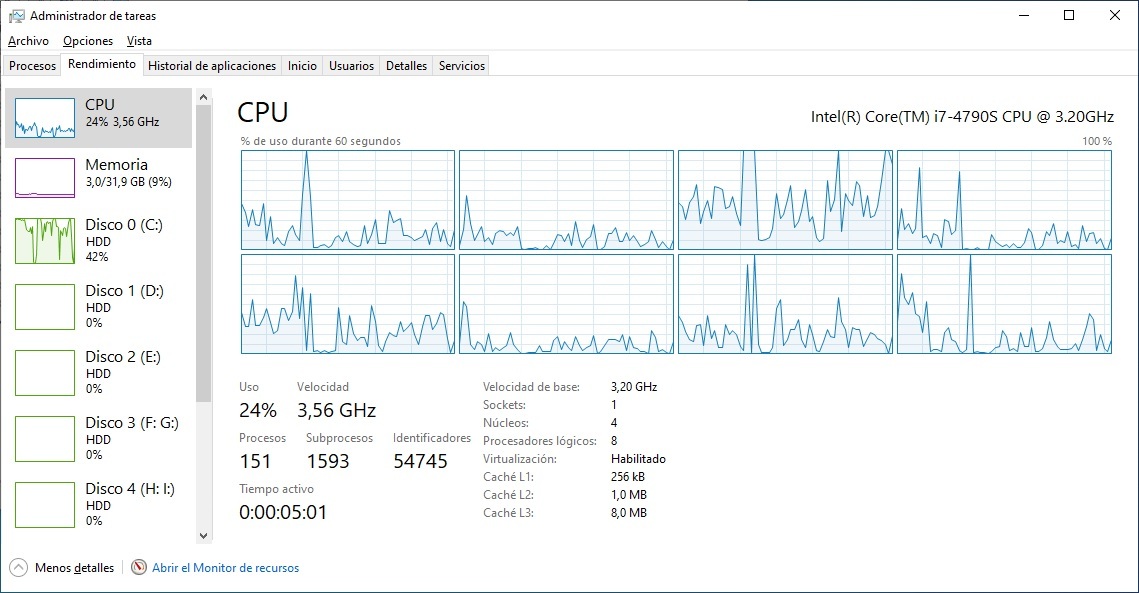
Task: Open the Archivo menu
Action: click(x=28, y=41)
